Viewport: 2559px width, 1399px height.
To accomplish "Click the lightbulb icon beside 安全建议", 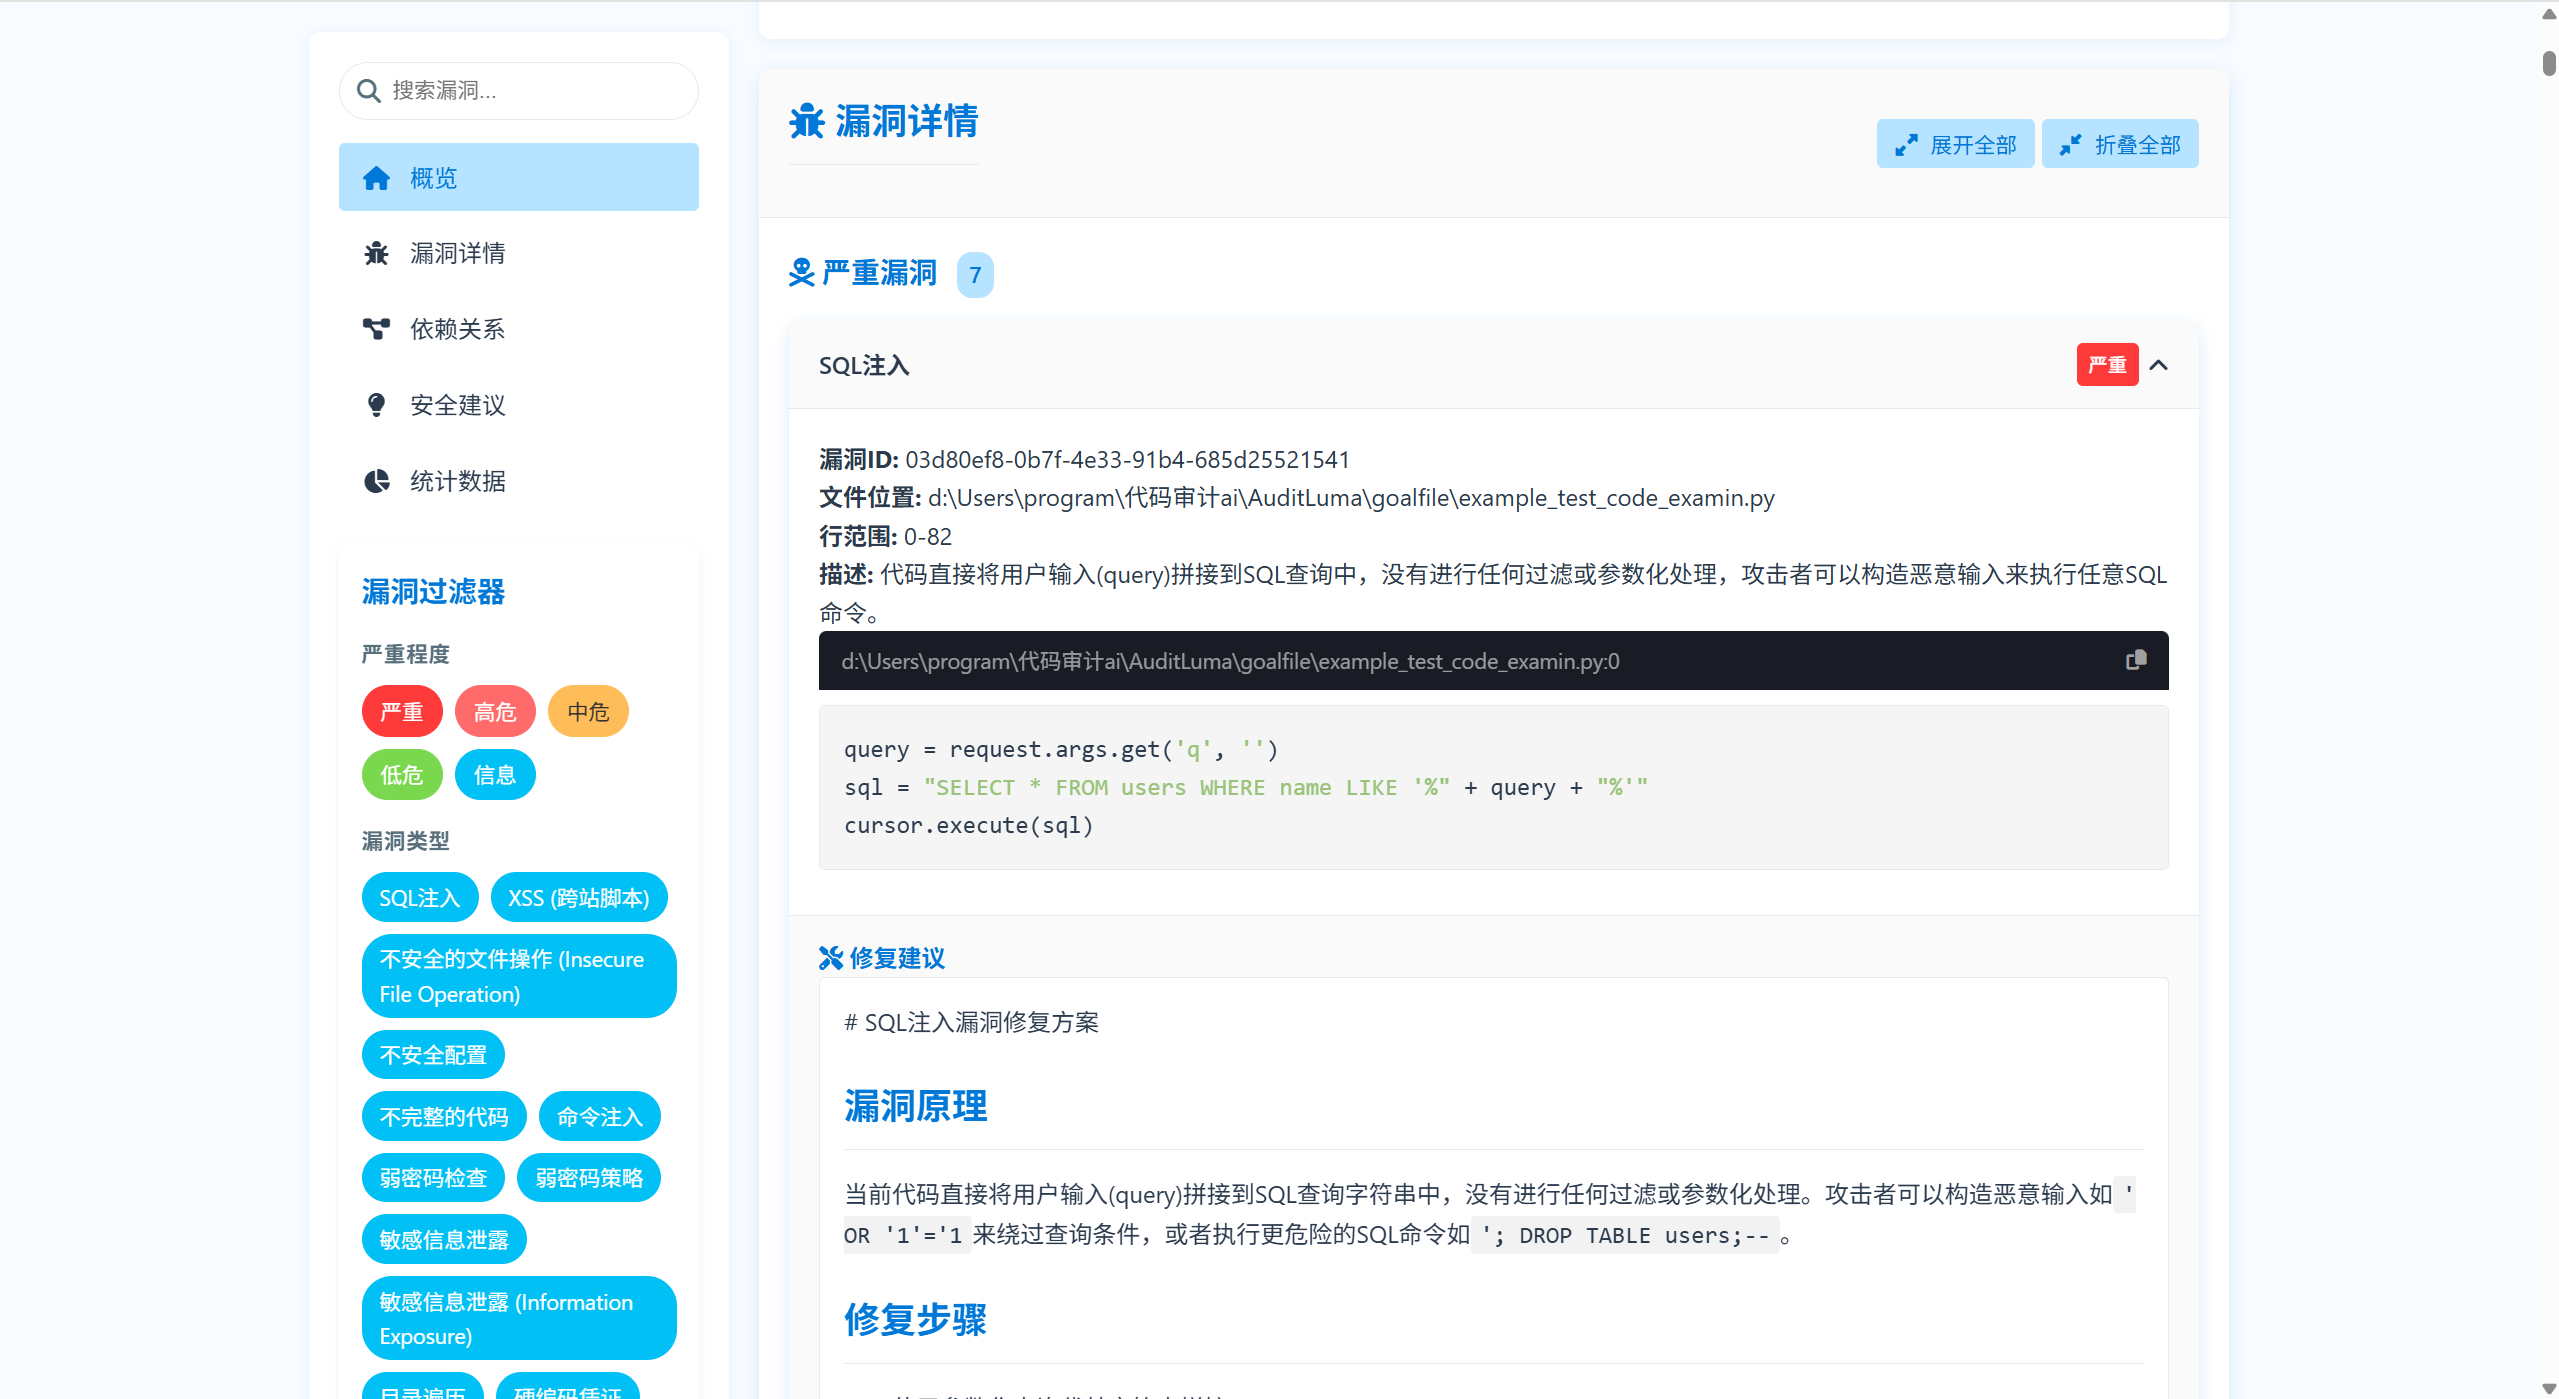I will pyautogui.click(x=376, y=405).
